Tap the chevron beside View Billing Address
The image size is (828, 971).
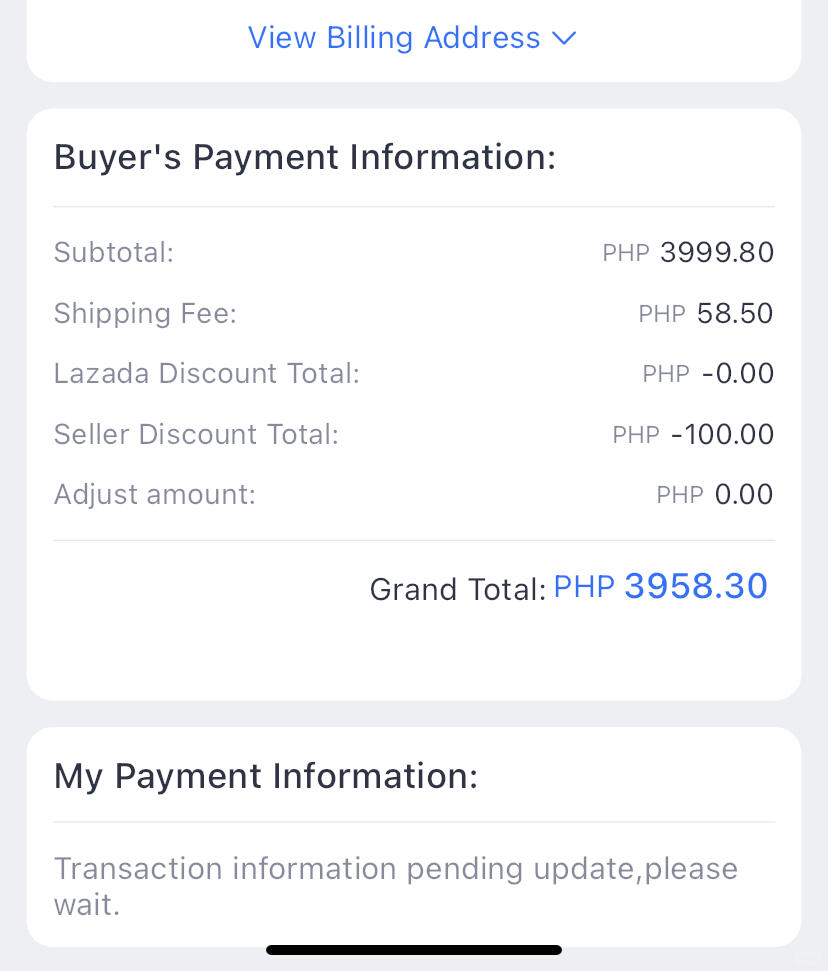click(564, 38)
